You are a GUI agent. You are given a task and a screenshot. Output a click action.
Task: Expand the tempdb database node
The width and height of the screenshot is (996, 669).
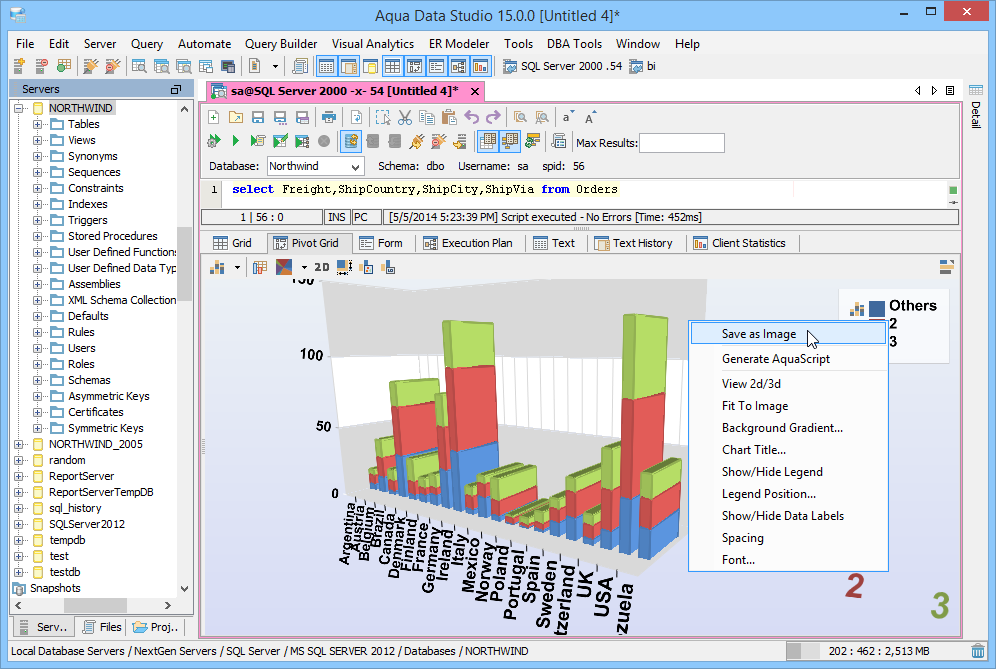(19, 540)
